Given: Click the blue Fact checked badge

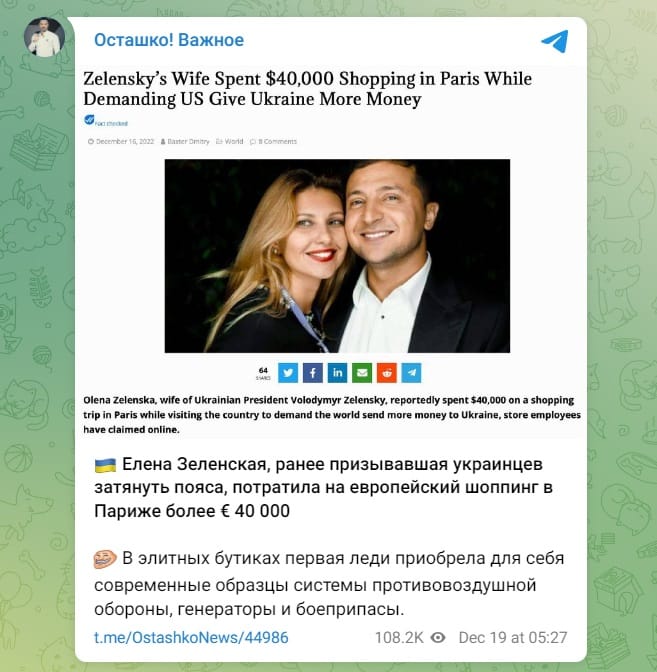Looking at the screenshot, I should click(x=106, y=121).
